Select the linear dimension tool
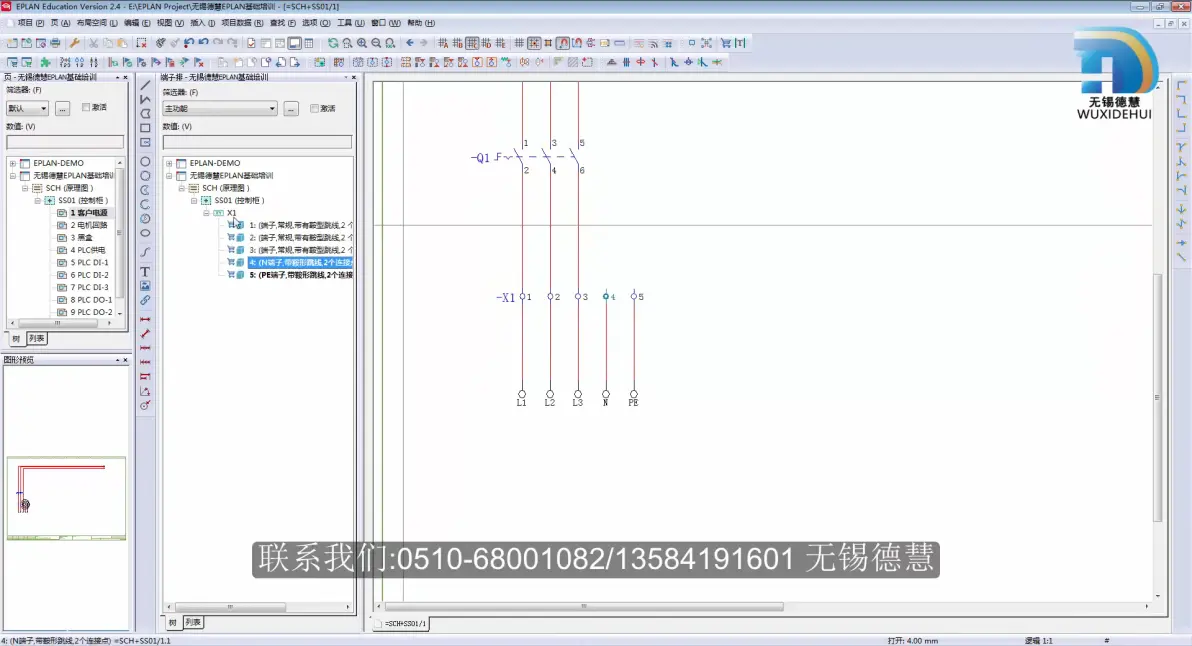The image size is (1192, 646). click(x=145, y=319)
